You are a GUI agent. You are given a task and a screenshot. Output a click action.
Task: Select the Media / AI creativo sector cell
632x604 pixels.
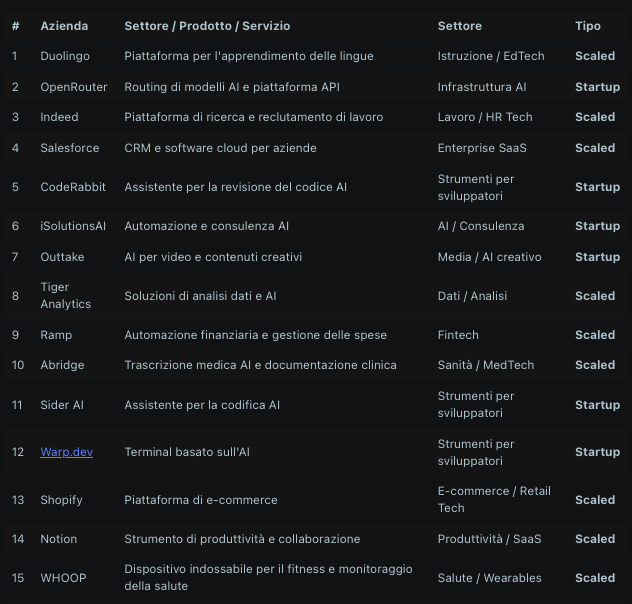[489, 257]
